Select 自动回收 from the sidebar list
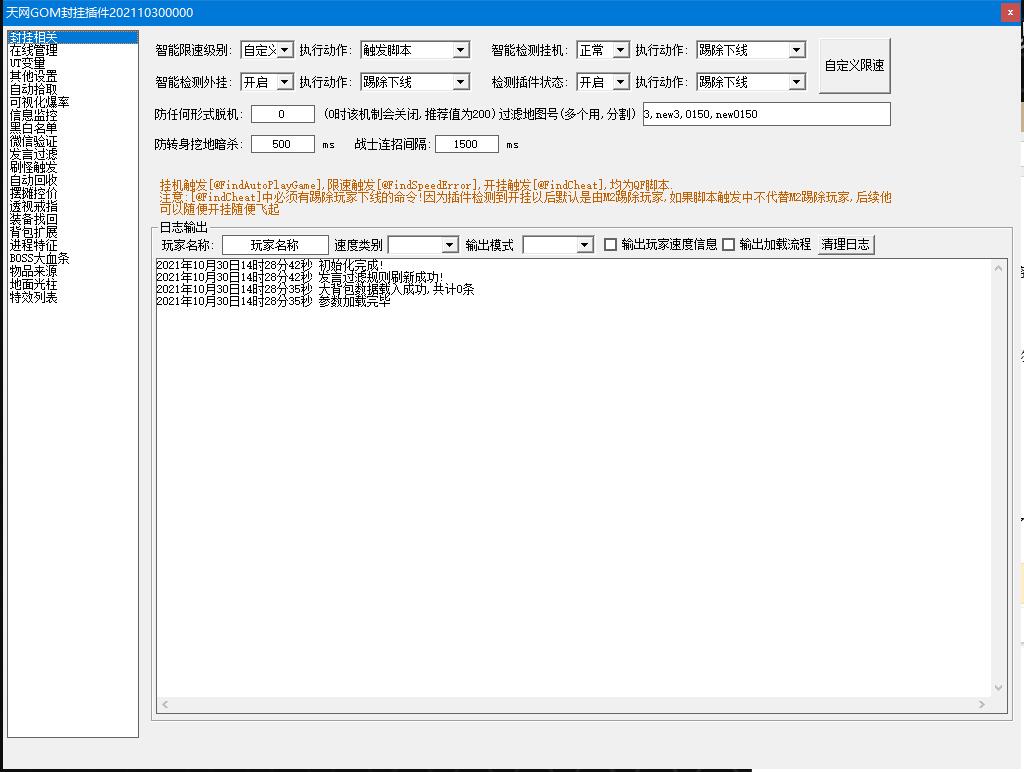 33,180
